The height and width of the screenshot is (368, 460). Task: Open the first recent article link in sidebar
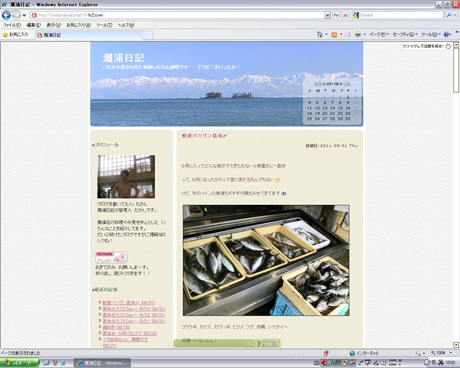(129, 303)
